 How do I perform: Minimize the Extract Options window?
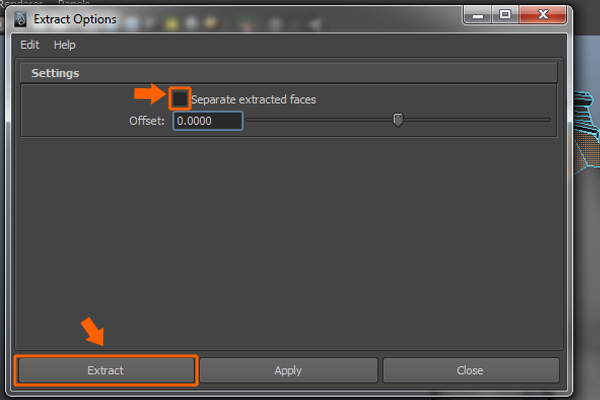pos(478,15)
